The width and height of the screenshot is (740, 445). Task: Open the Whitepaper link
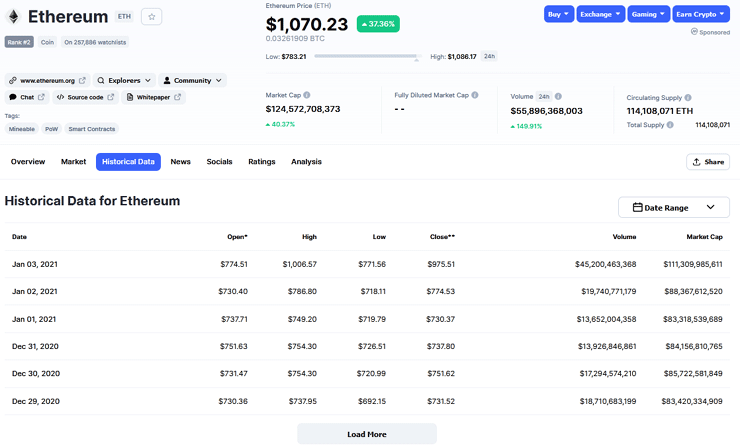[x=153, y=97]
